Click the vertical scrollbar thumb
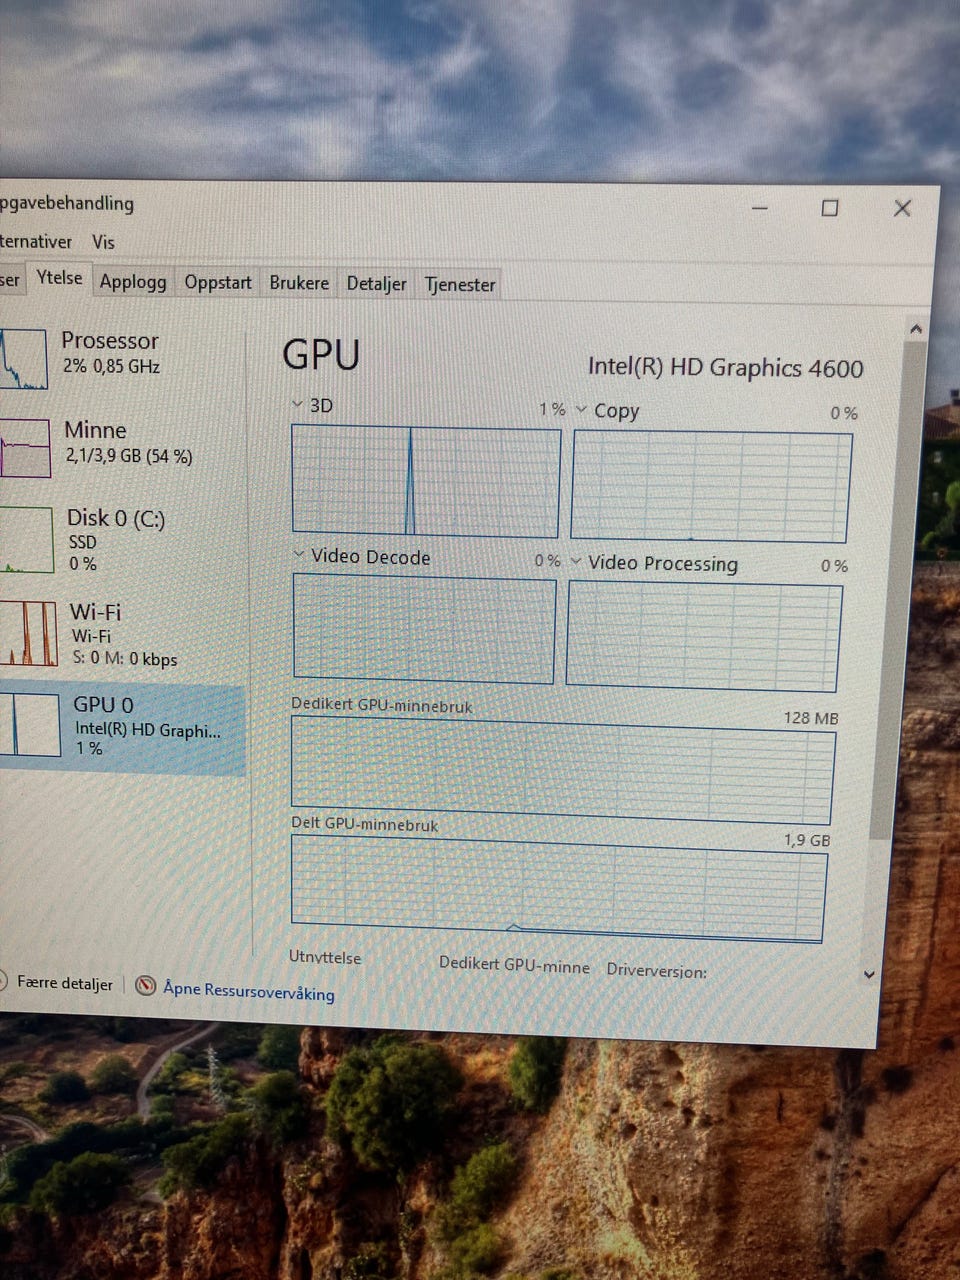Image resolution: width=960 pixels, height=1280 pixels. [897, 590]
